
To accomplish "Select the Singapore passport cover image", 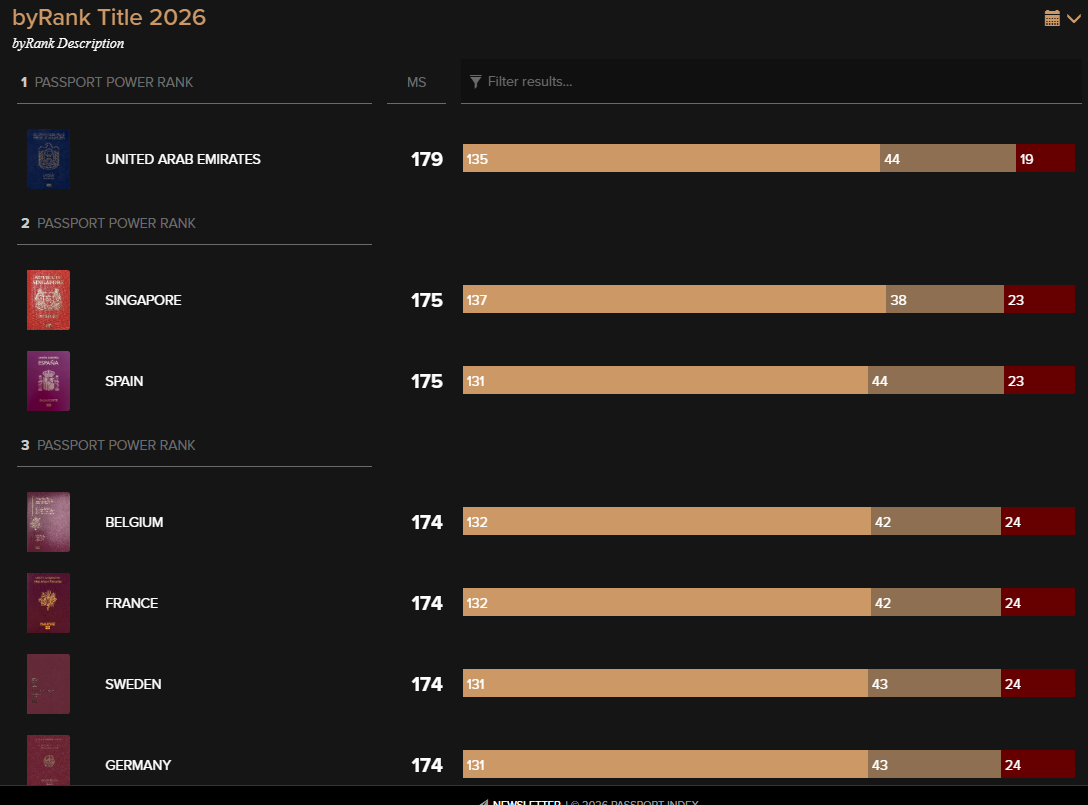I will coord(49,300).
